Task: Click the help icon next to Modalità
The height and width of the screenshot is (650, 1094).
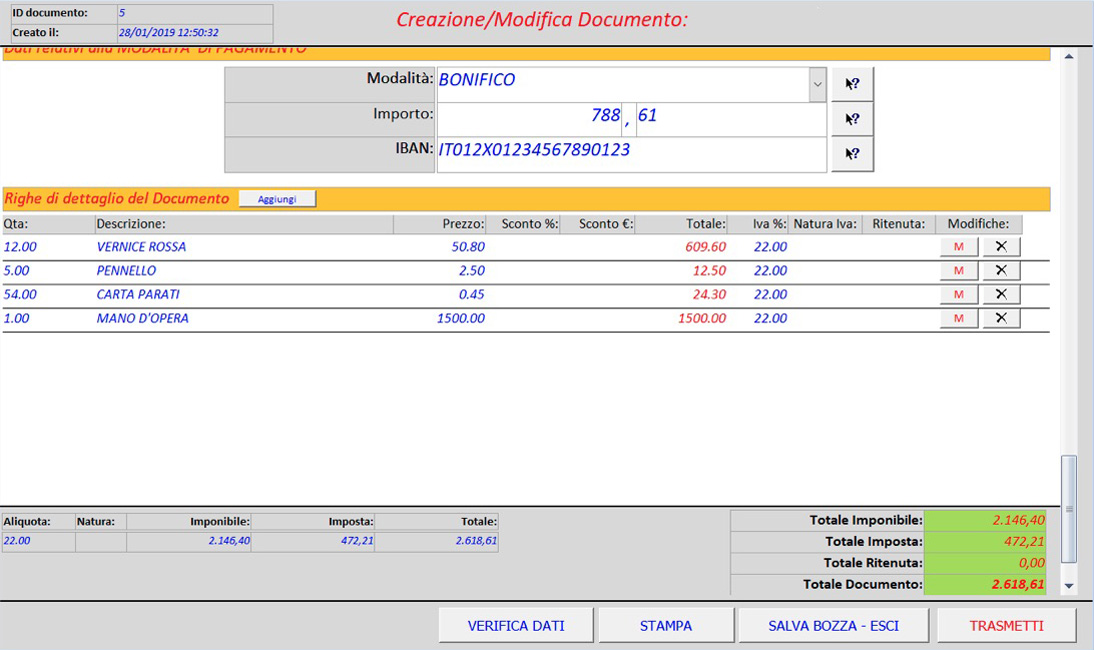Action: pos(852,84)
